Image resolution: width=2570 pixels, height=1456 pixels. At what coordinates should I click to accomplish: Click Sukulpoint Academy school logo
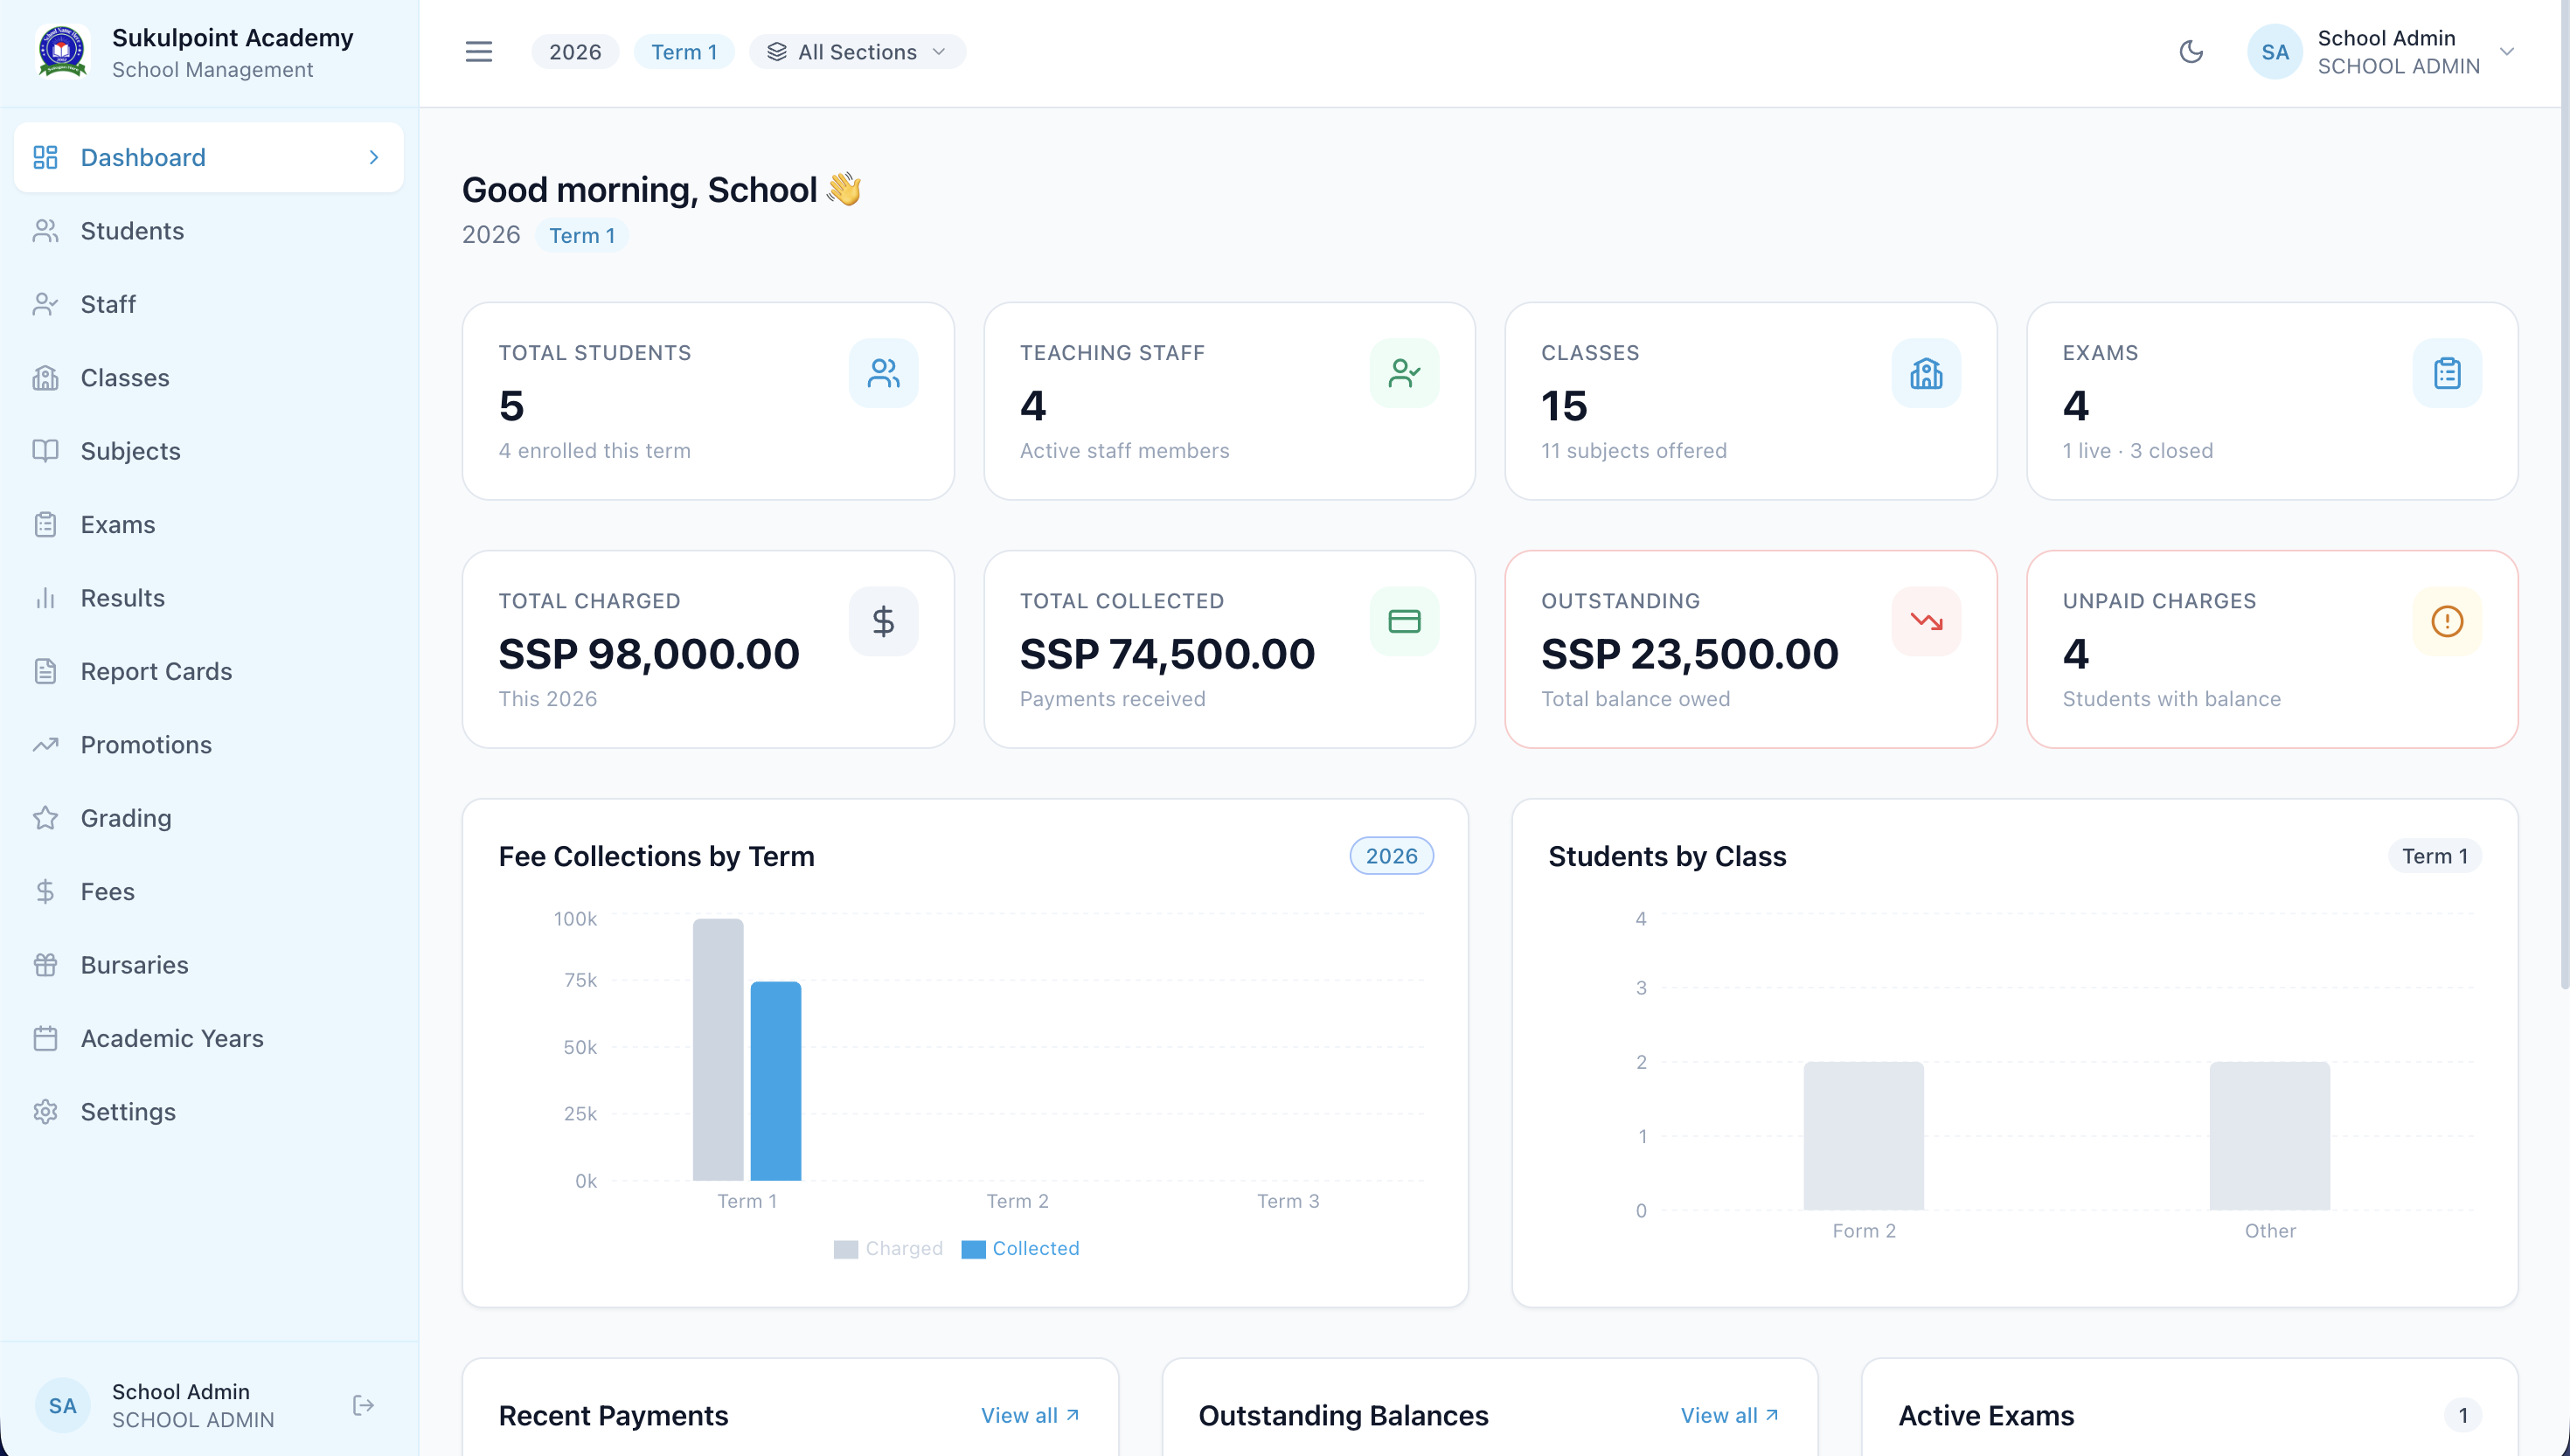click(62, 52)
